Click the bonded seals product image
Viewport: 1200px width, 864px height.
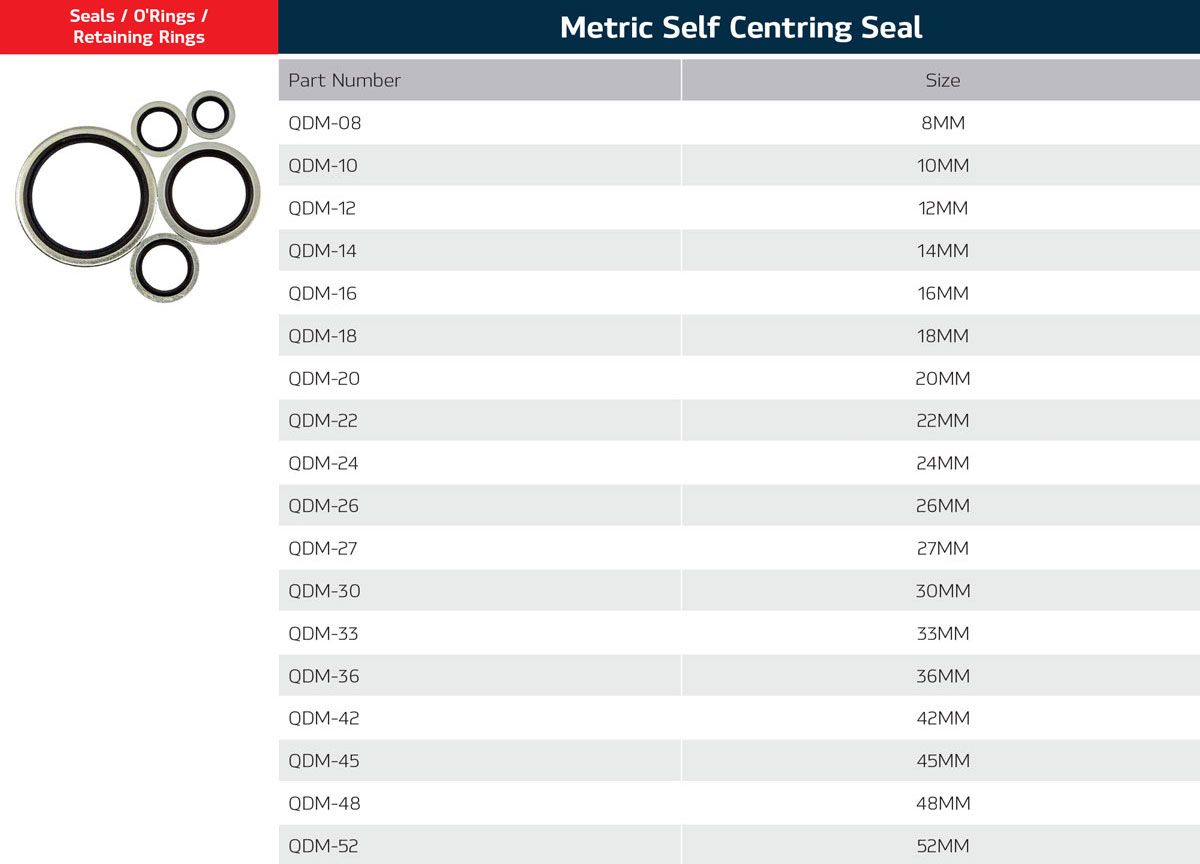coord(138,197)
